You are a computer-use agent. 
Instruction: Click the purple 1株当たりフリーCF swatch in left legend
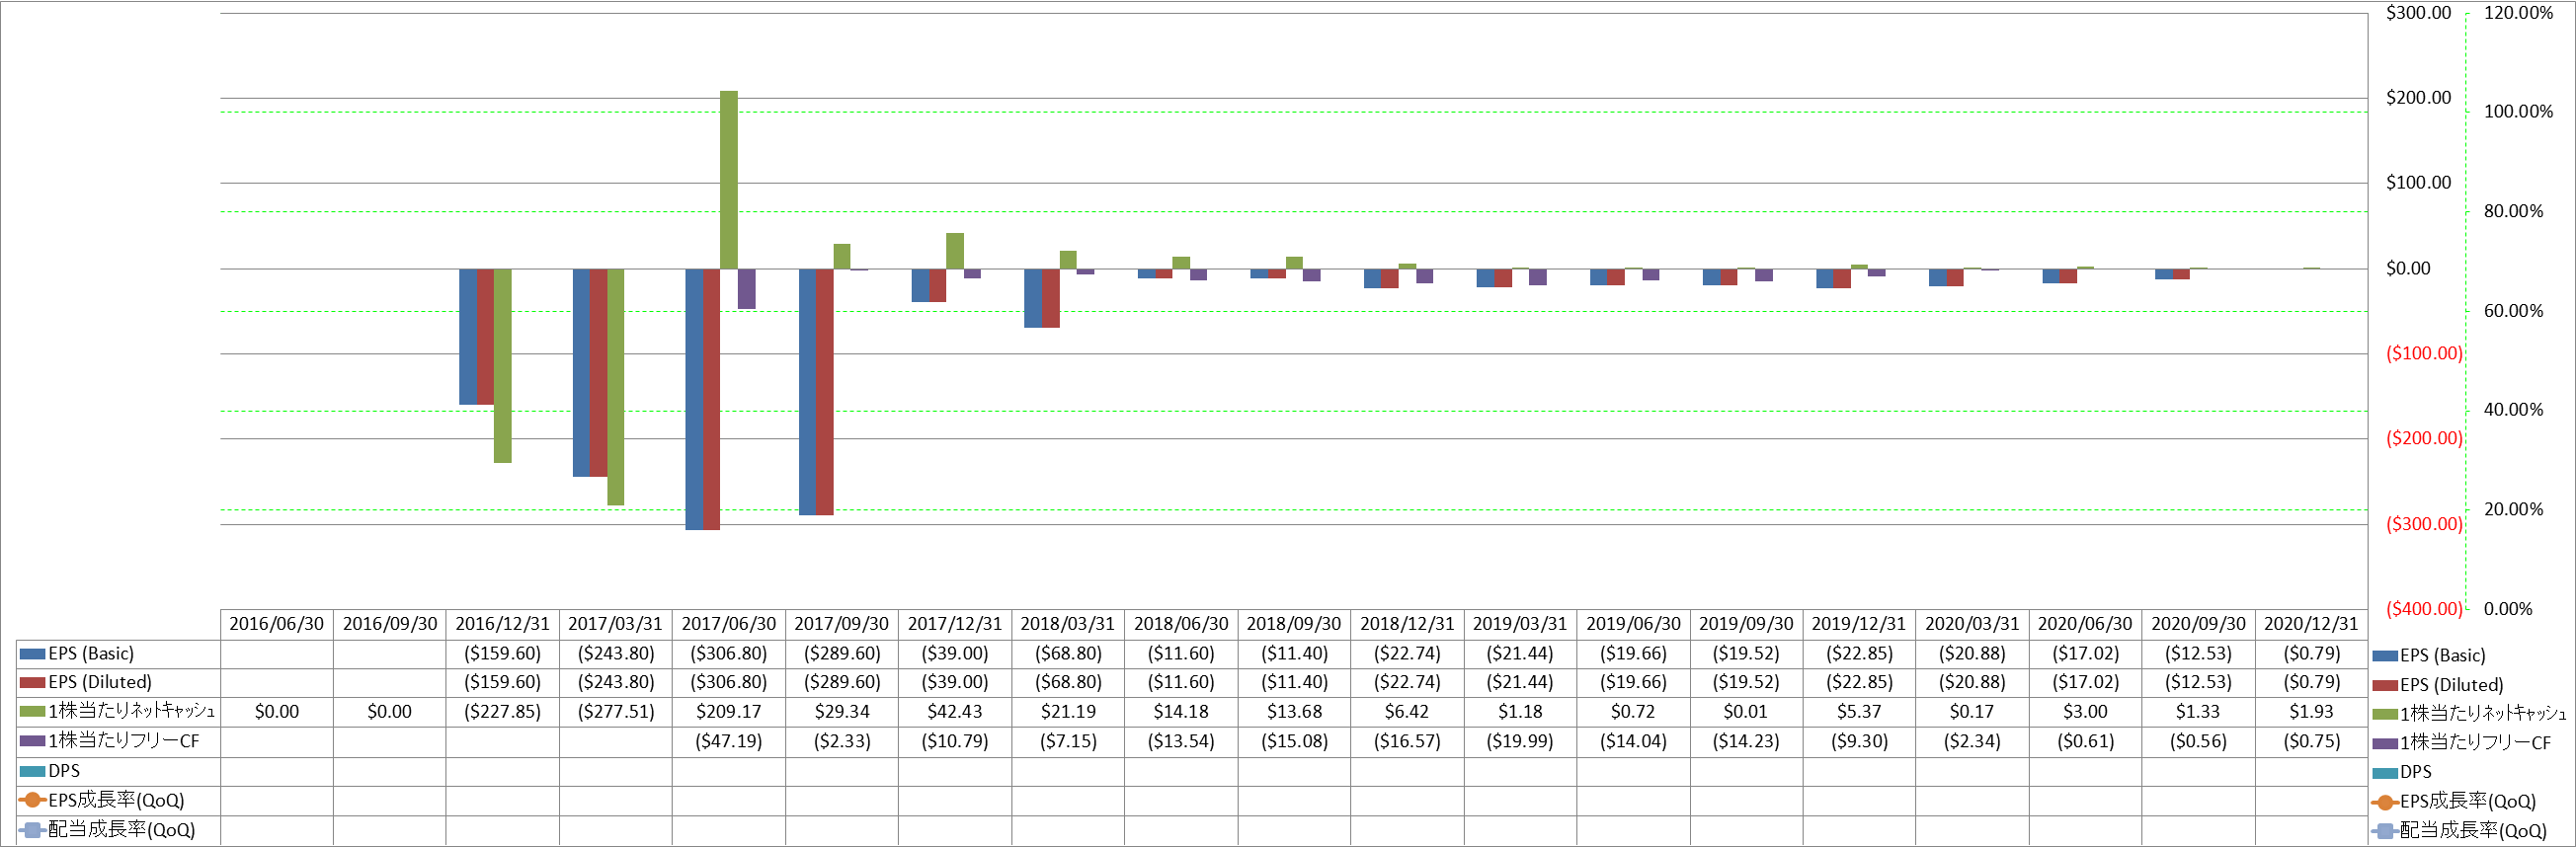(33, 741)
